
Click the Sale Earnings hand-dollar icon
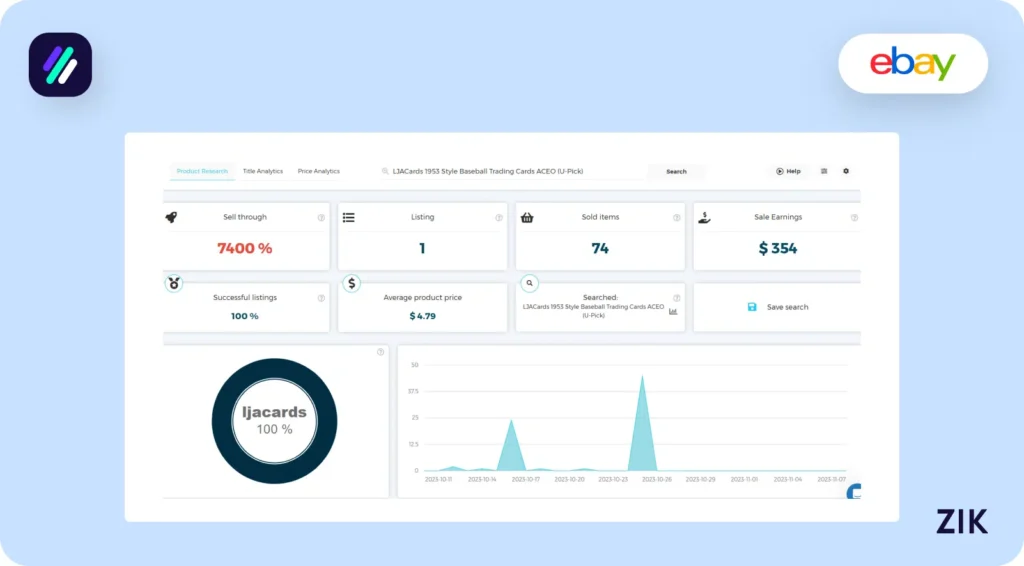pyautogui.click(x=704, y=217)
